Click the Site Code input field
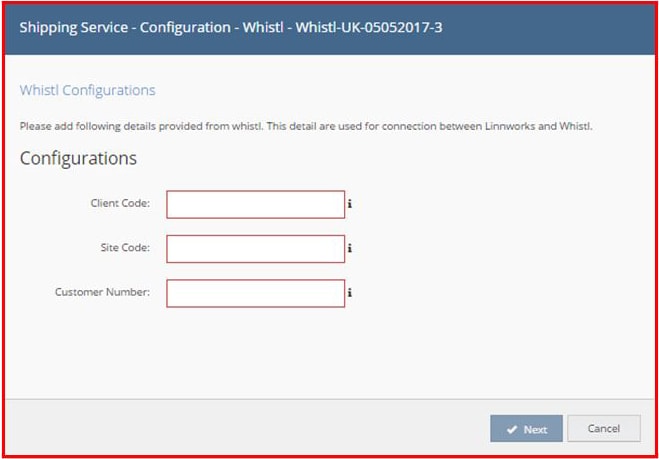The width and height of the screenshot is (659, 459). pyautogui.click(x=256, y=249)
